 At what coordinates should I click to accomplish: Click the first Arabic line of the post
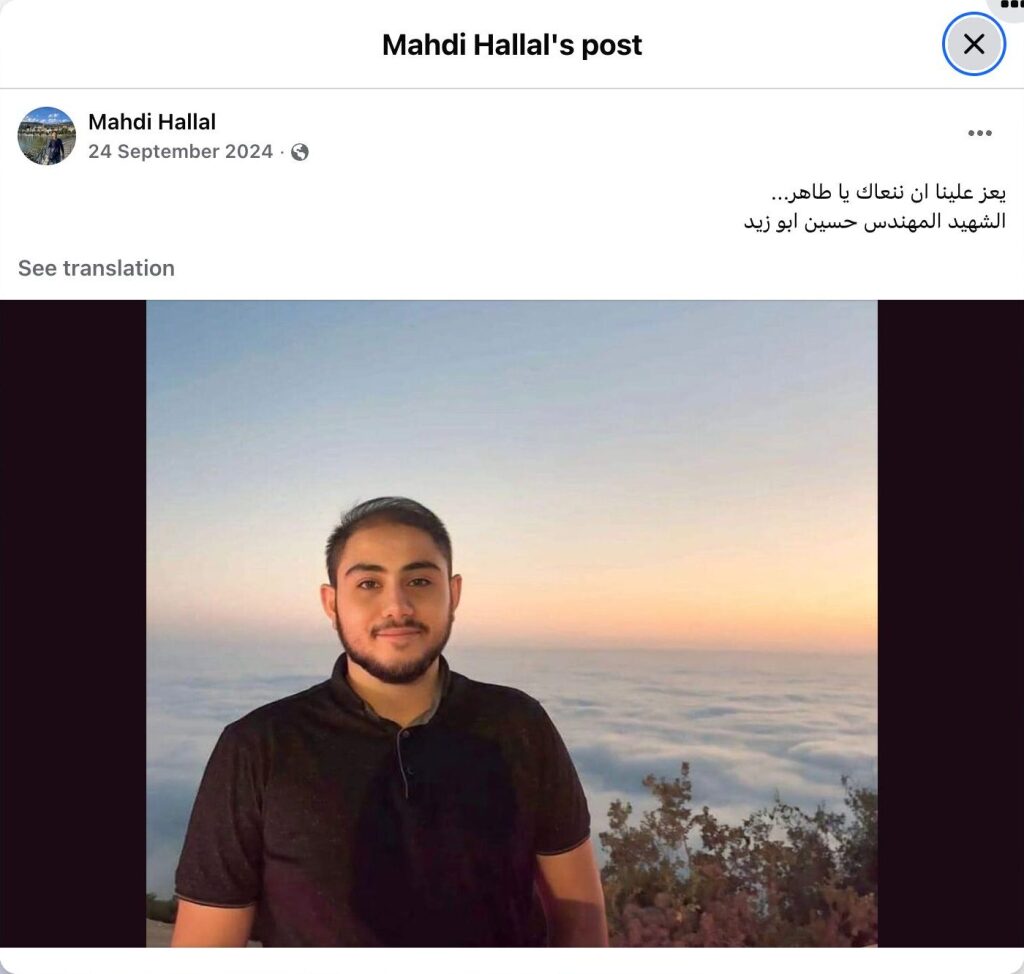[888, 193]
